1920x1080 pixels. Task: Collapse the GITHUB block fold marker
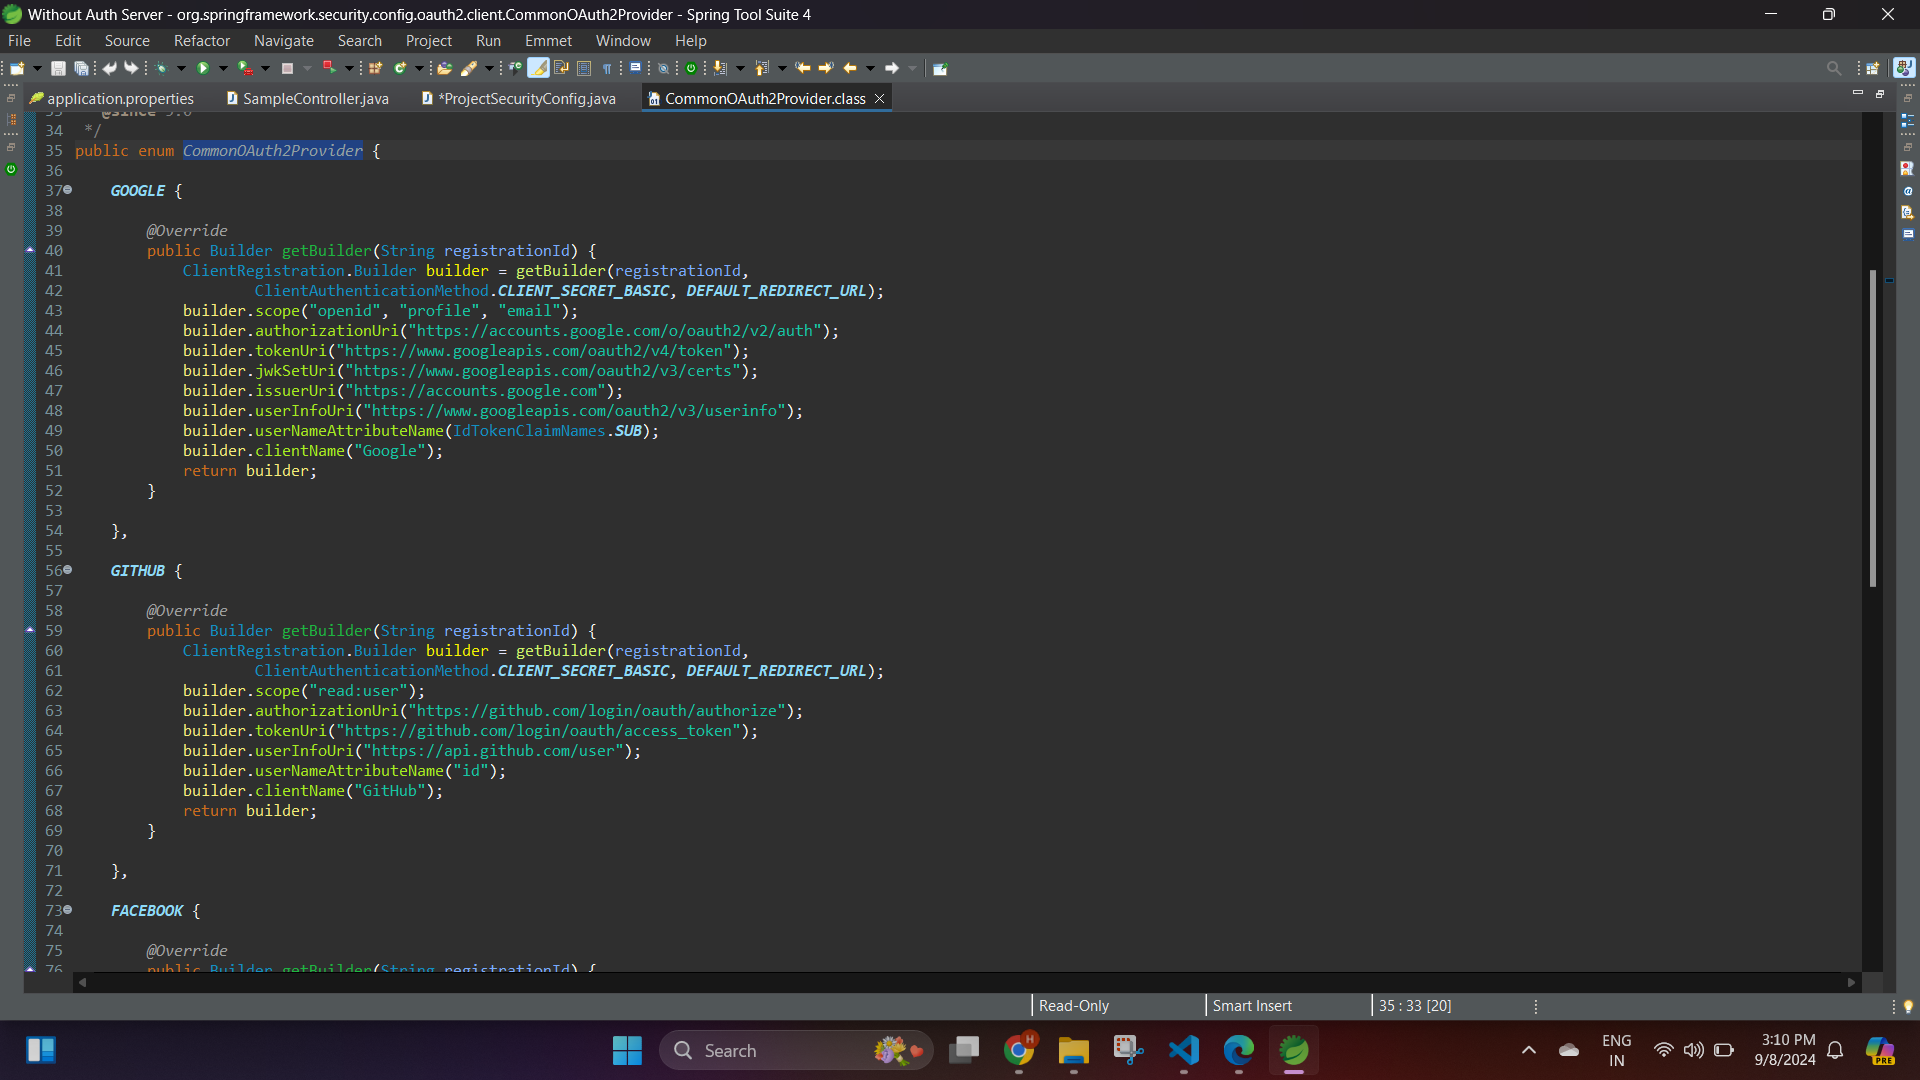[68, 570]
